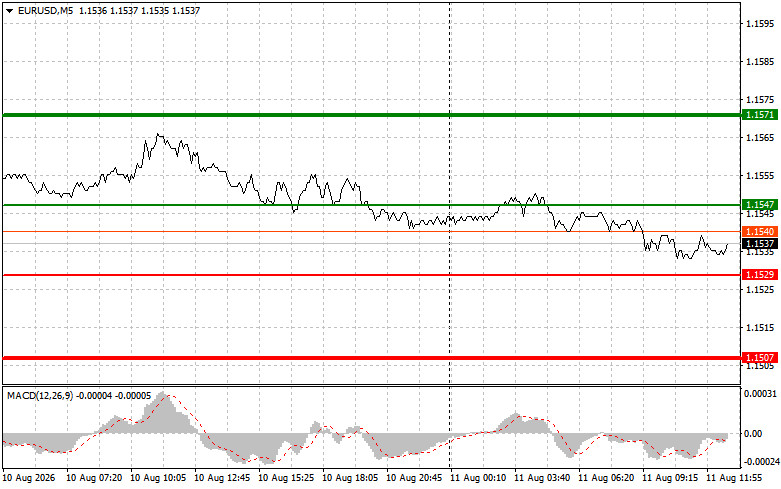The width and height of the screenshot is (781, 489).
Task: Click the 10 Aug 20:45 time label
Action: click(414, 478)
